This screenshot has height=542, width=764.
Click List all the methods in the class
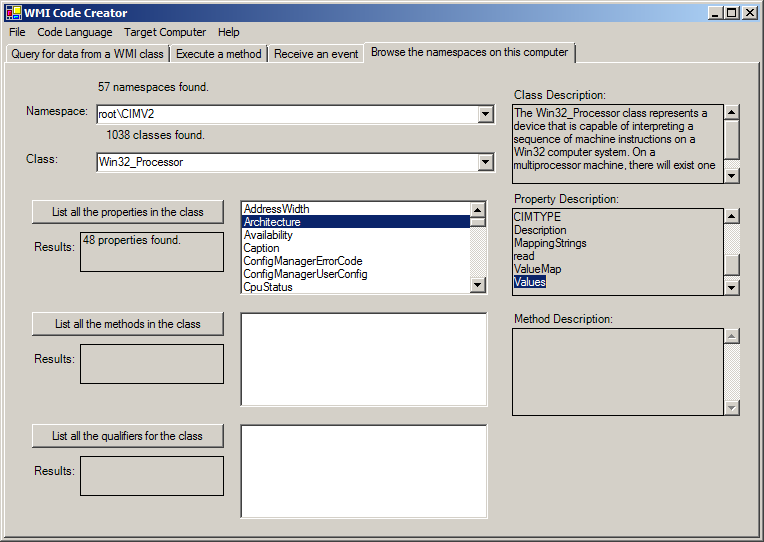pos(128,324)
